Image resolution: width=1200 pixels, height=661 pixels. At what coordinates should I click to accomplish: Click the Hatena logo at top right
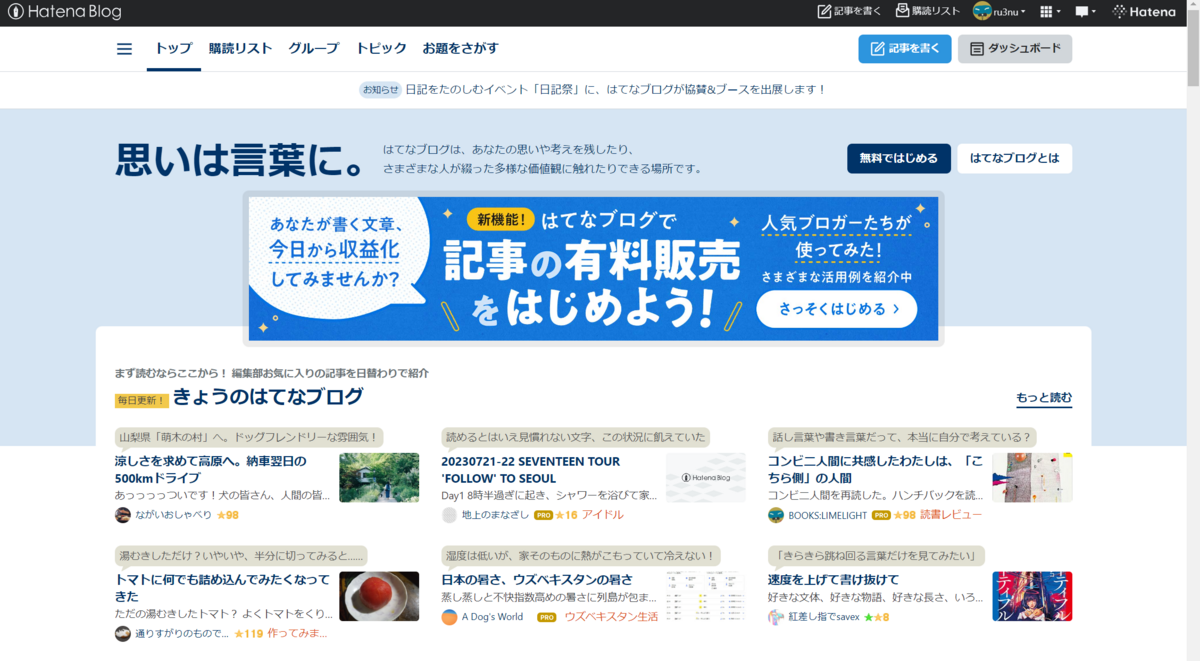point(1144,12)
